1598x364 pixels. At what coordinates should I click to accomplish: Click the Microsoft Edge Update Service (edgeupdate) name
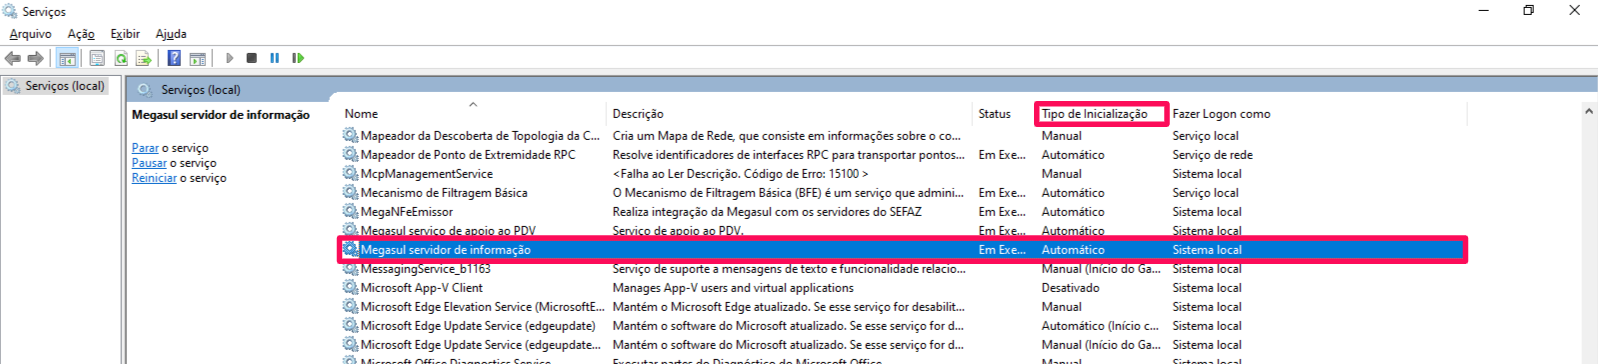[478, 326]
